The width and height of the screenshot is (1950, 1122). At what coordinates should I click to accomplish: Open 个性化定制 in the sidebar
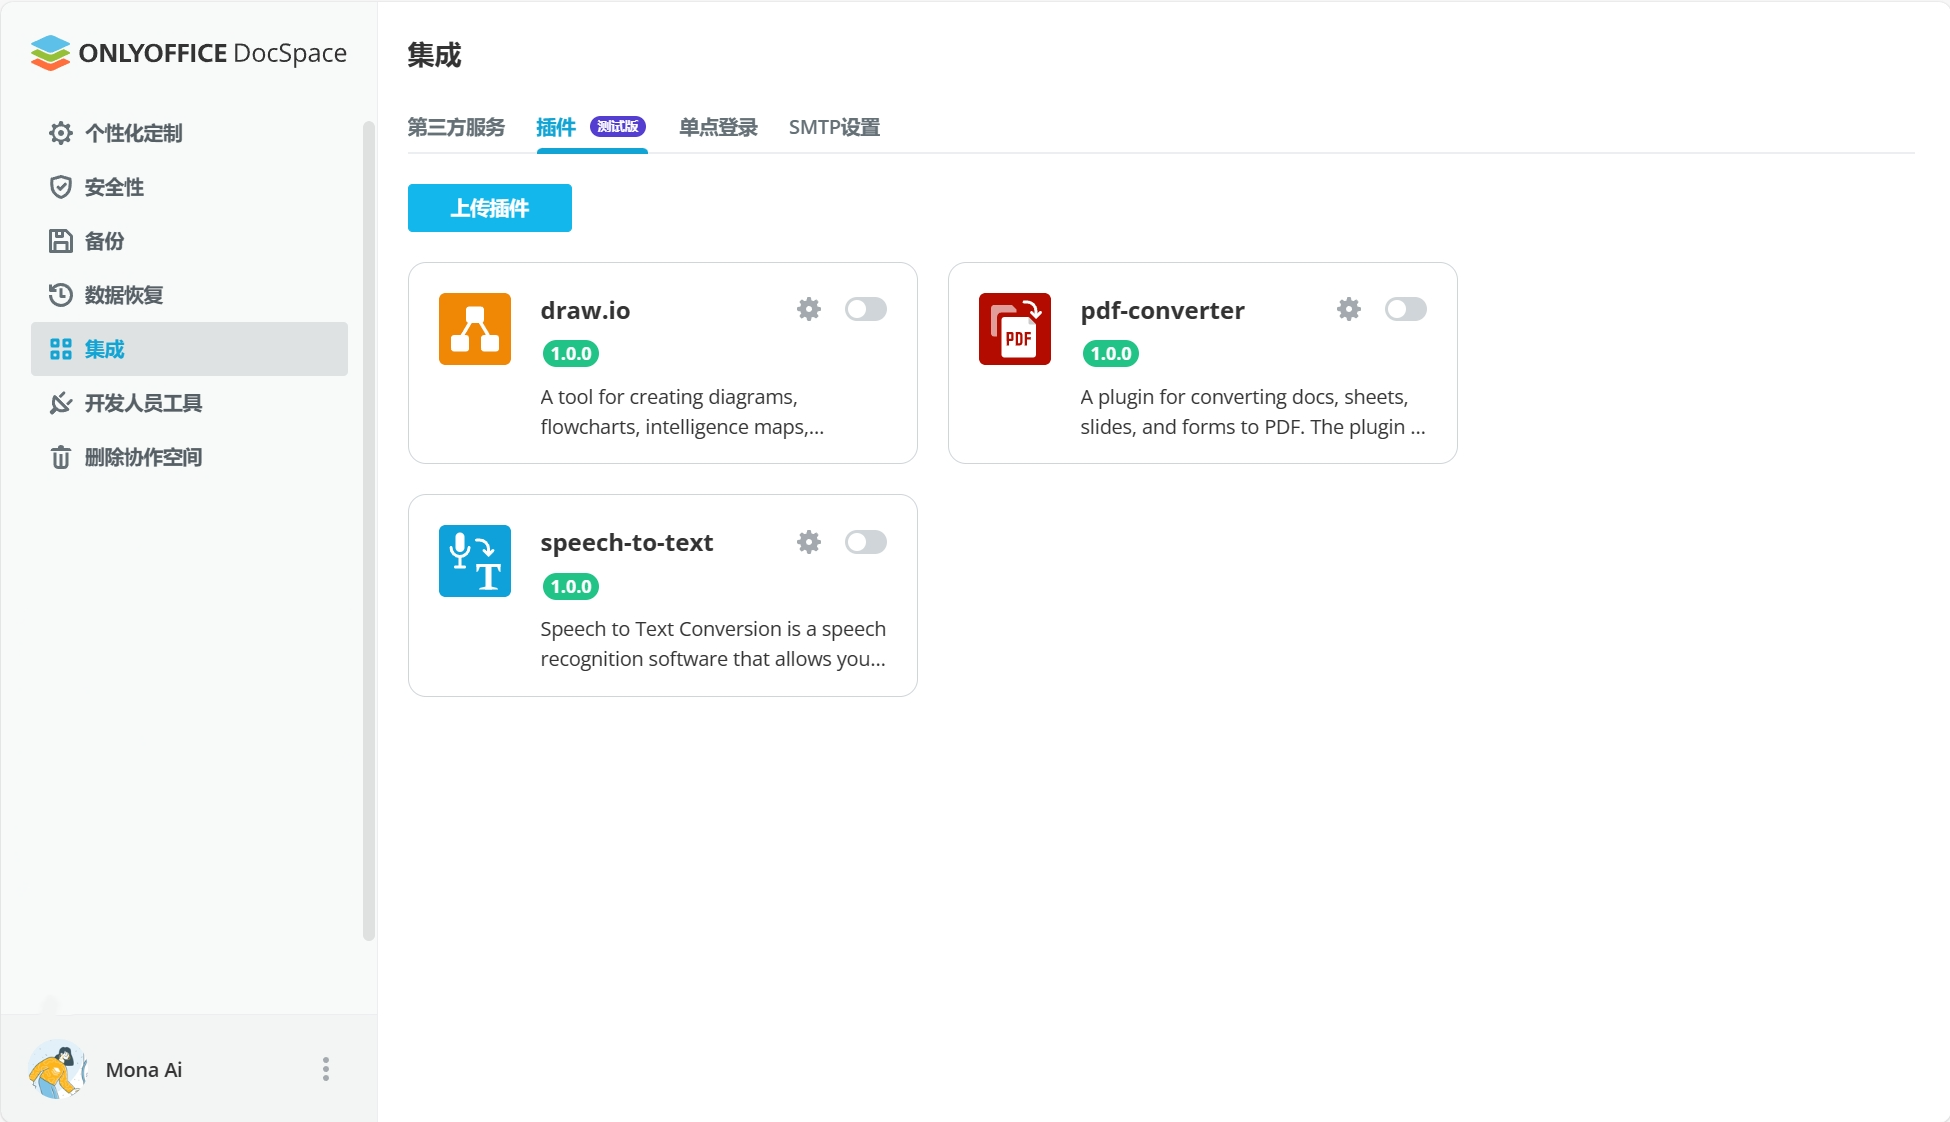[x=189, y=133]
